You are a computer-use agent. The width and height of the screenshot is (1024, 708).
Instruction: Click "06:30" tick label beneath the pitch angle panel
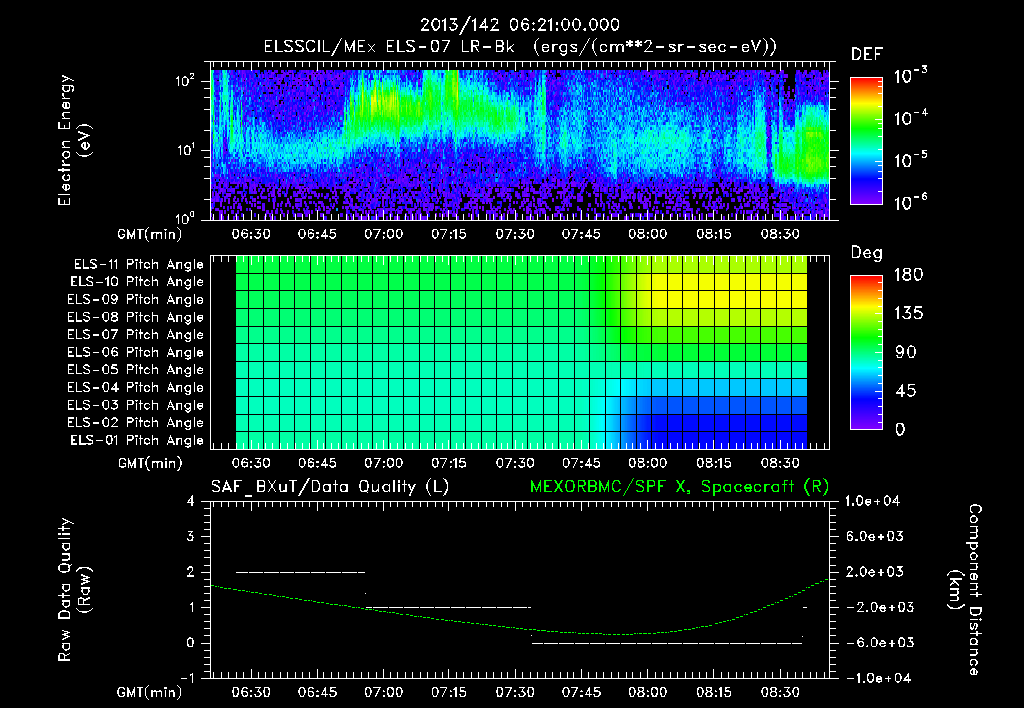click(251, 463)
